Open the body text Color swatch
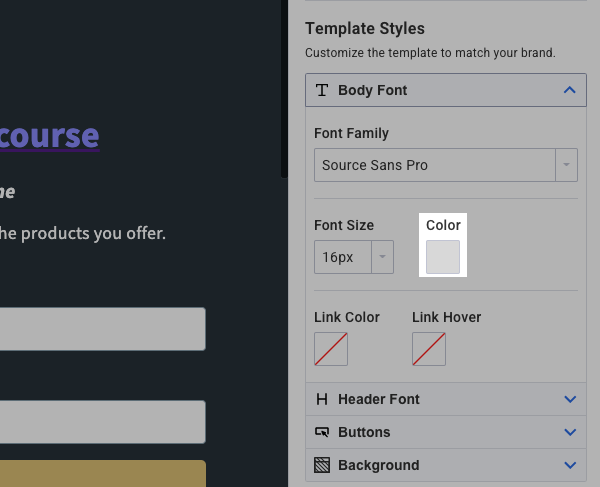Screen dimensions: 600x487 443,257
